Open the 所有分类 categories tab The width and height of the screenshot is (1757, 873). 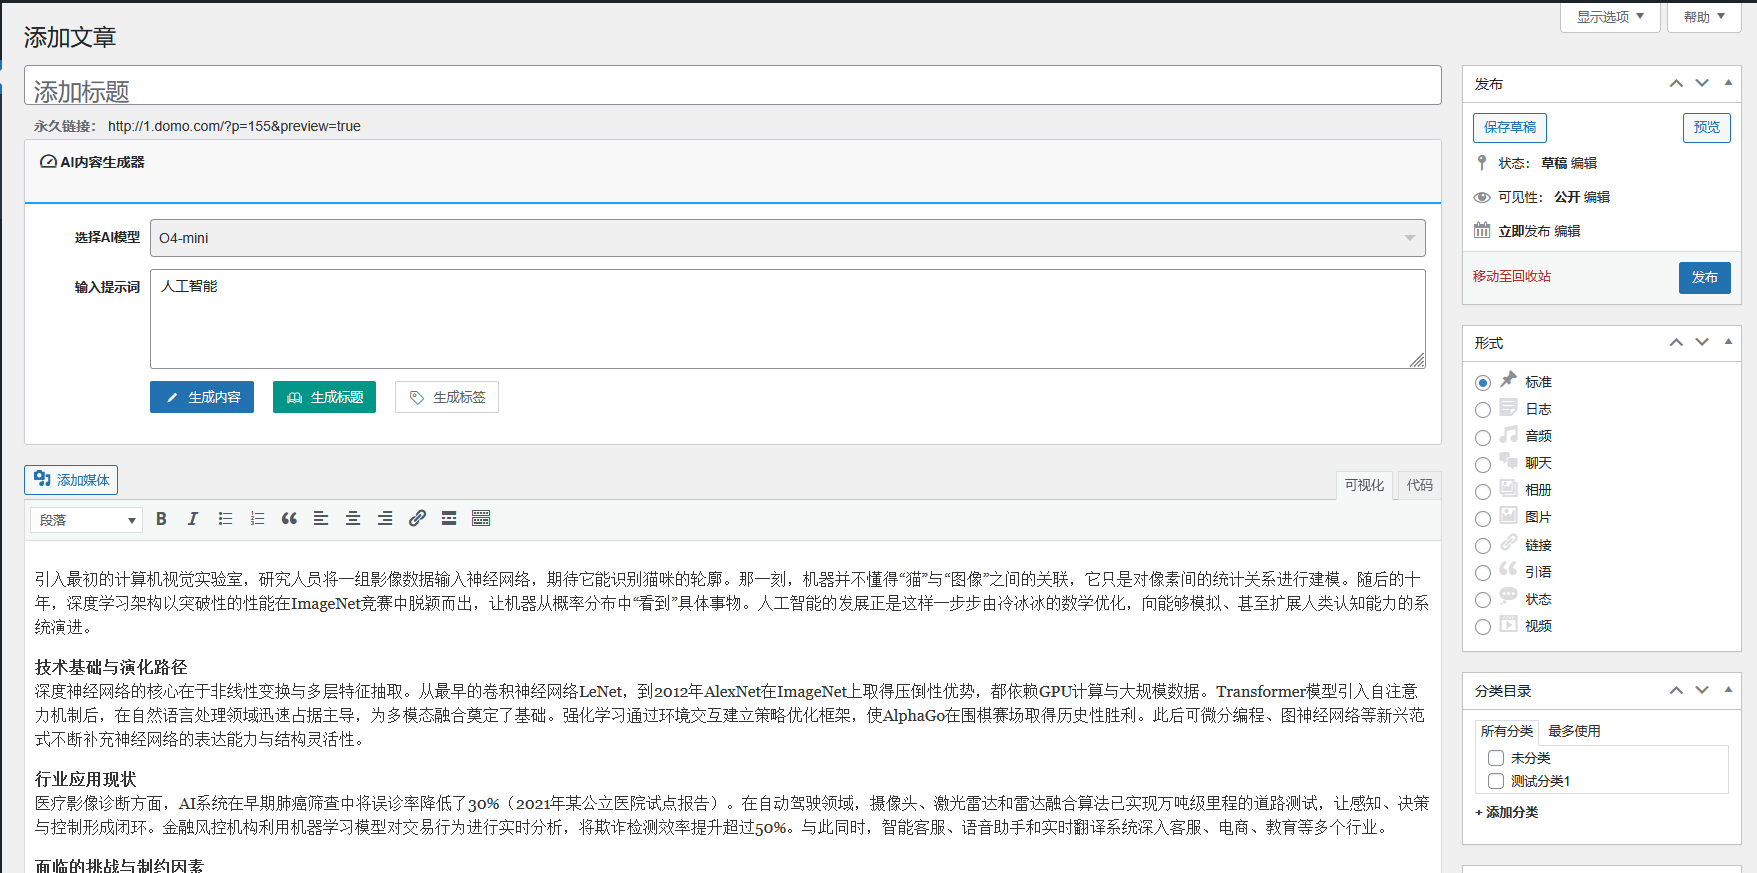[x=1507, y=731]
